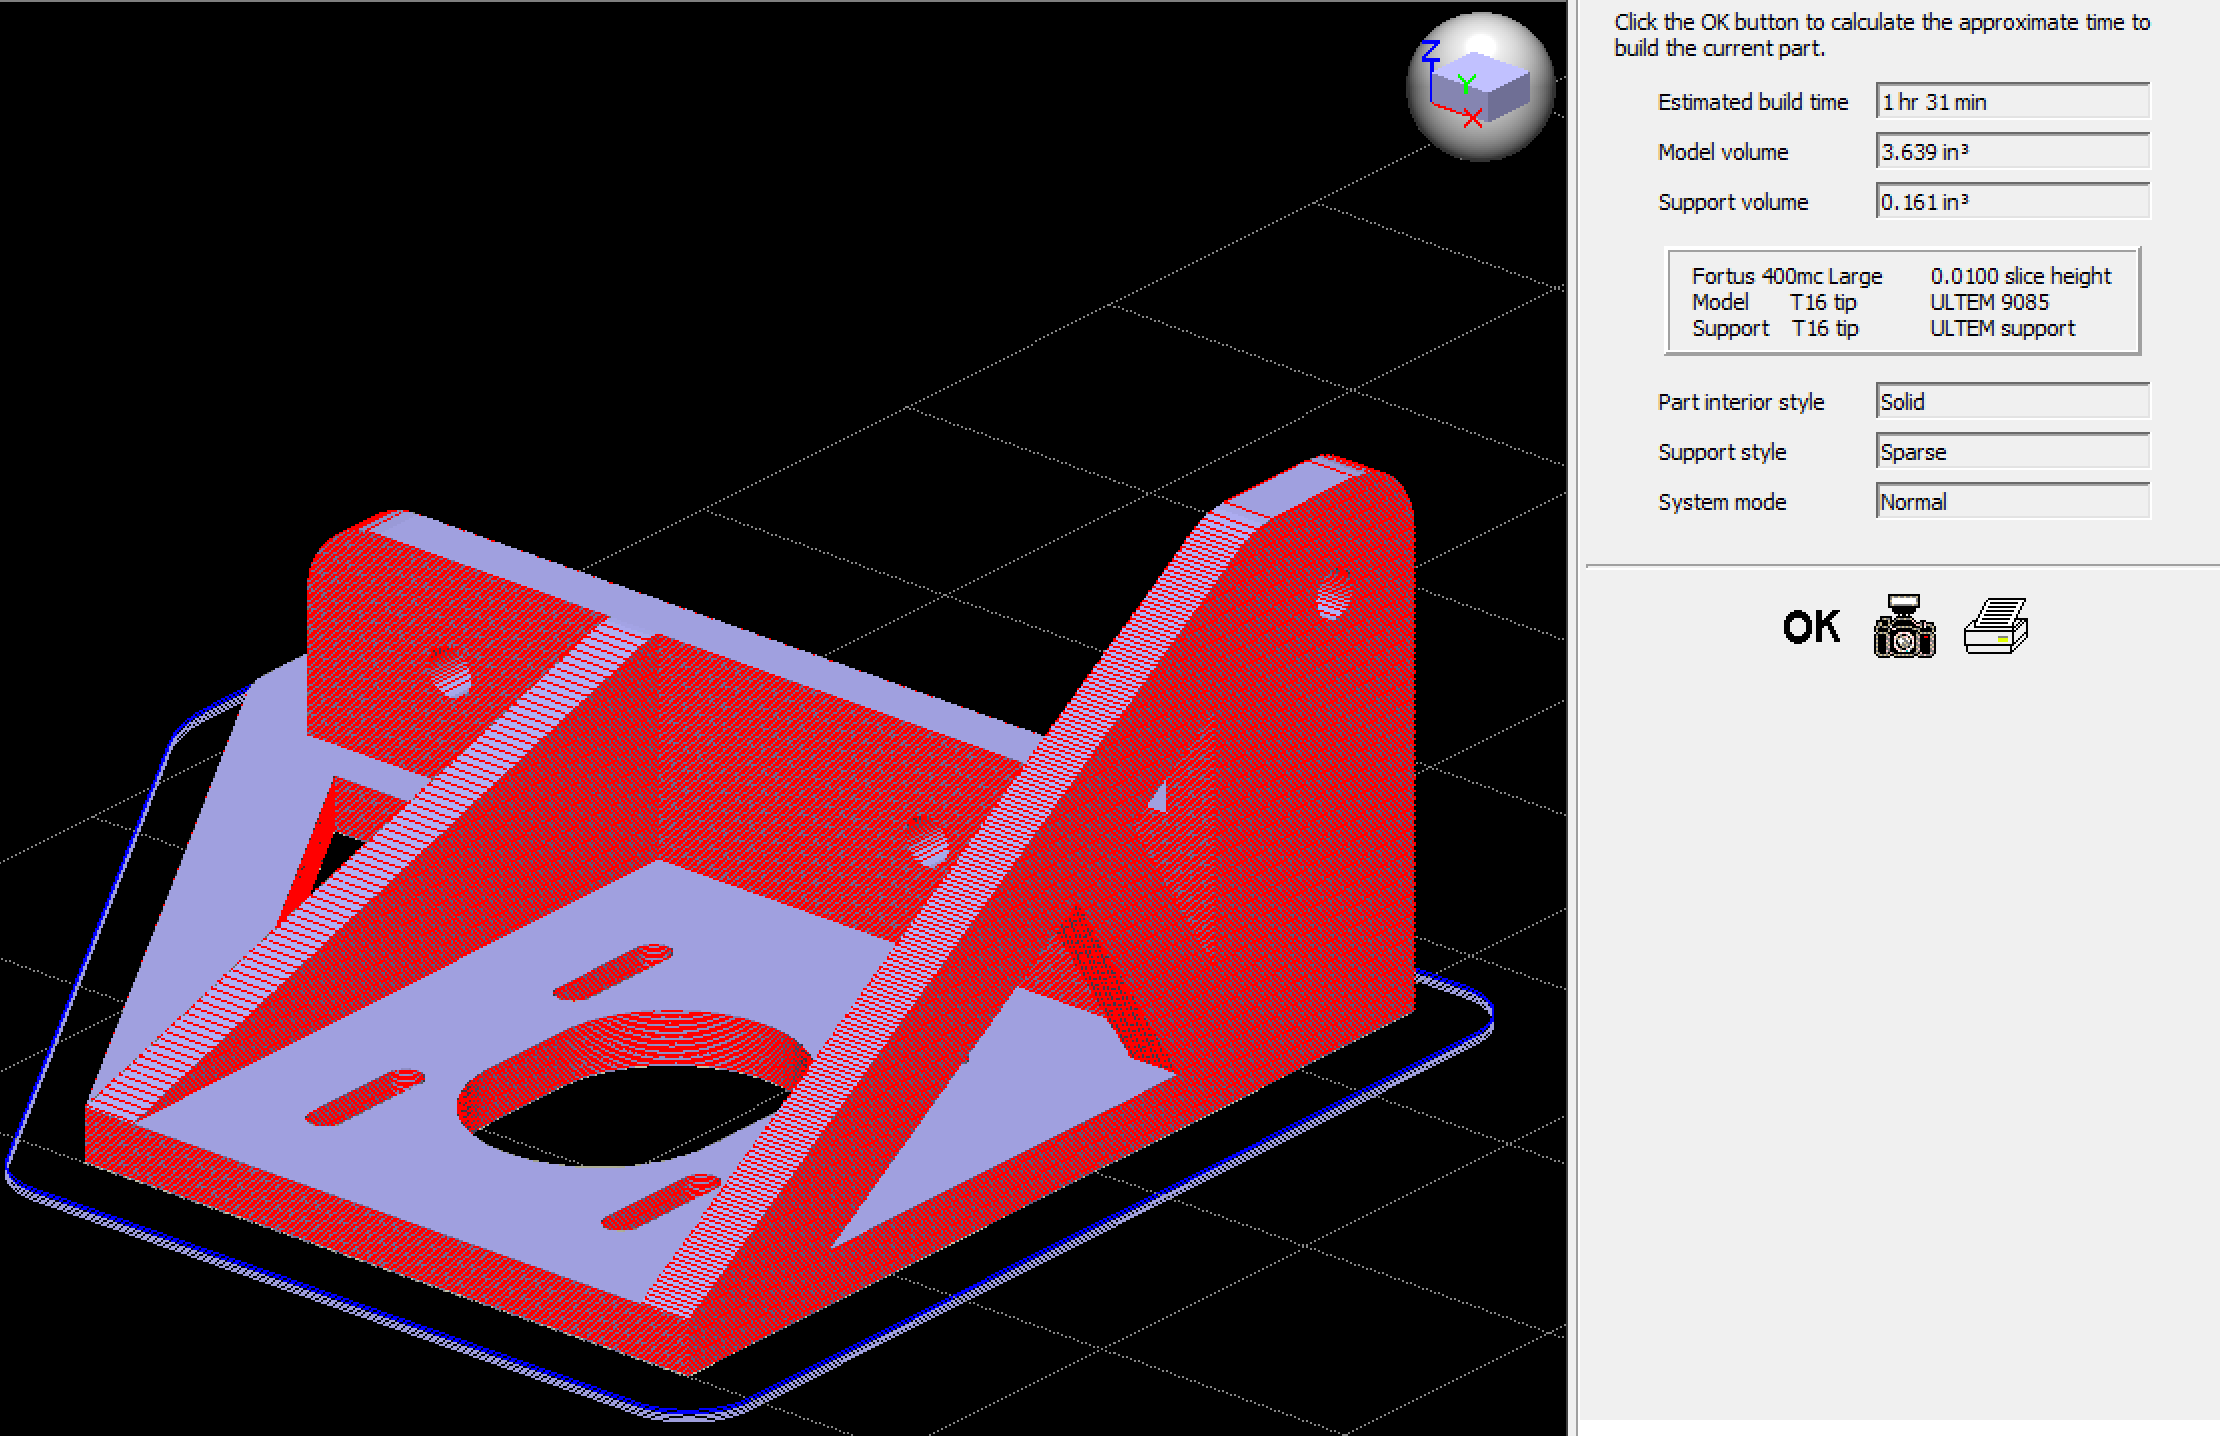
Task: Click the red X axis label
Action: pyautogui.click(x=1472, y=119)
